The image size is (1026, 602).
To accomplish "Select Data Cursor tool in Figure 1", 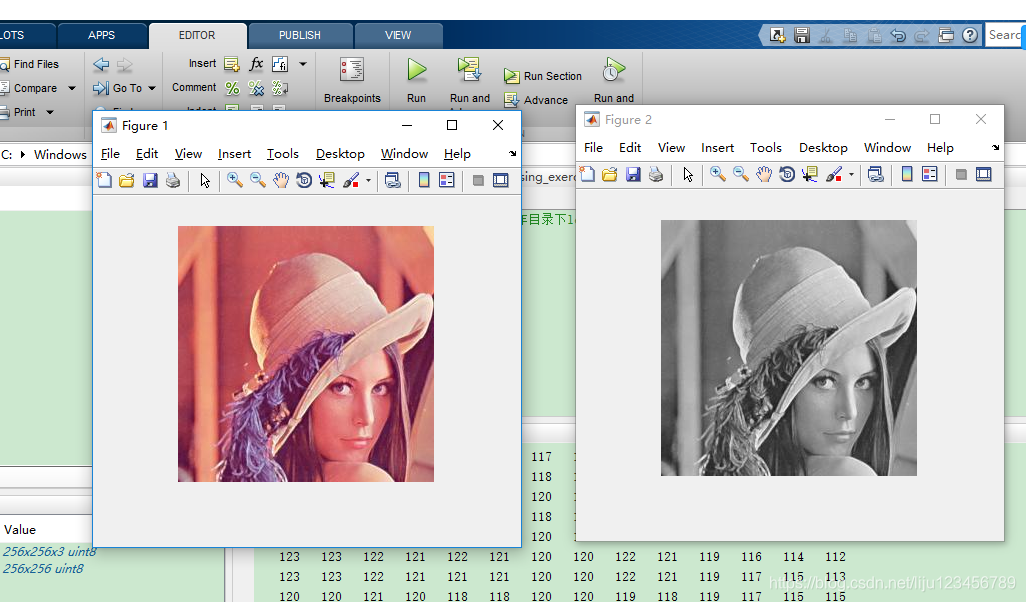I will pos(327,180).
